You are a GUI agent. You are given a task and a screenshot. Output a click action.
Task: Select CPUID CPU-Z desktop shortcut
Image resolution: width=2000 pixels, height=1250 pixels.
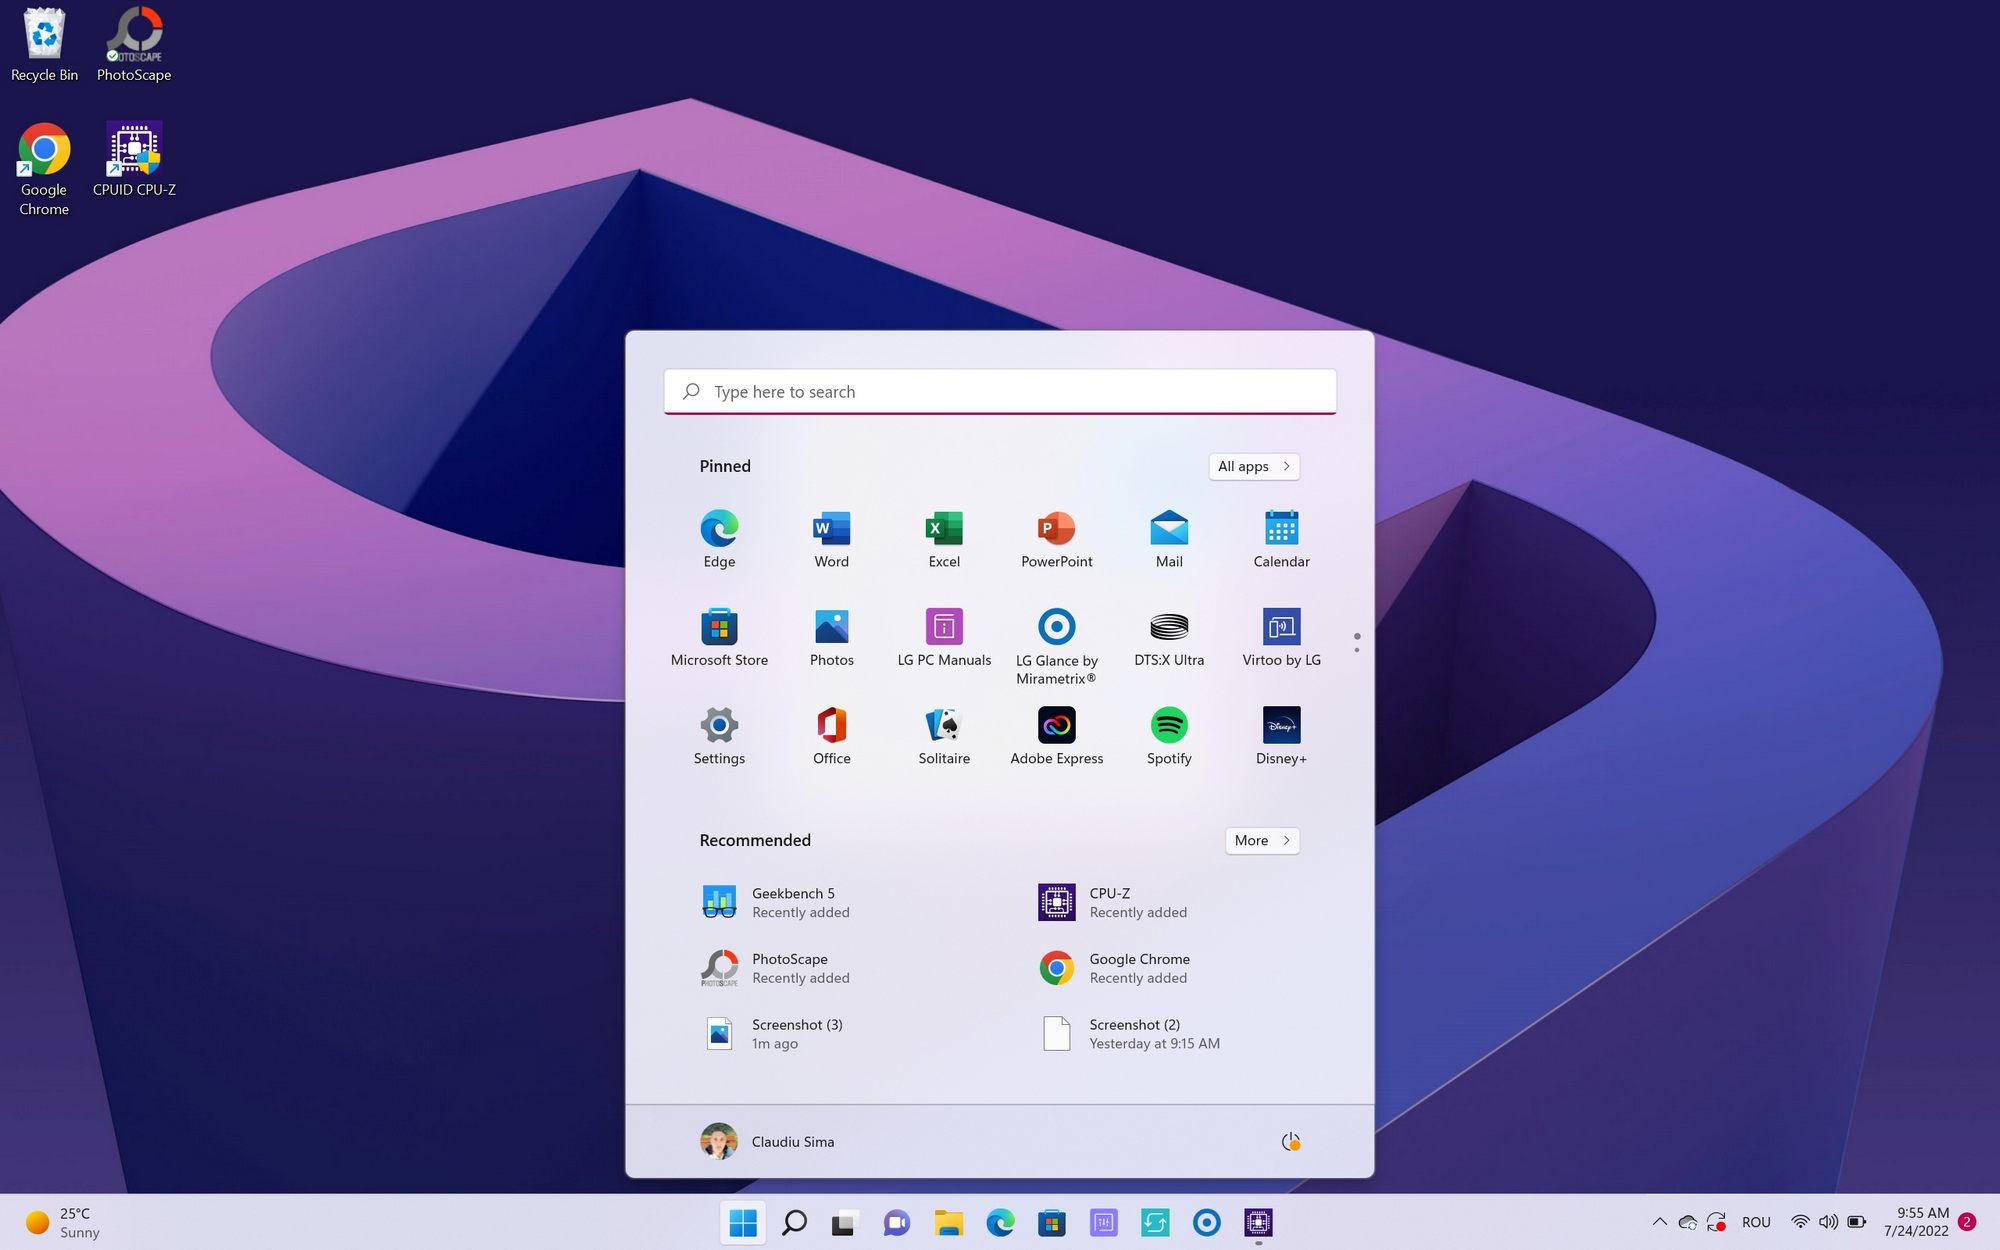pyautogui.click(x=134, y=159)
